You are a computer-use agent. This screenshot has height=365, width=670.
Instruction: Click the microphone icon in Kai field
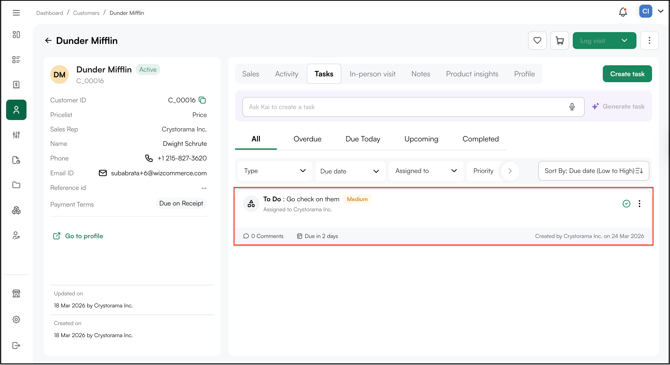pos(572,107)
